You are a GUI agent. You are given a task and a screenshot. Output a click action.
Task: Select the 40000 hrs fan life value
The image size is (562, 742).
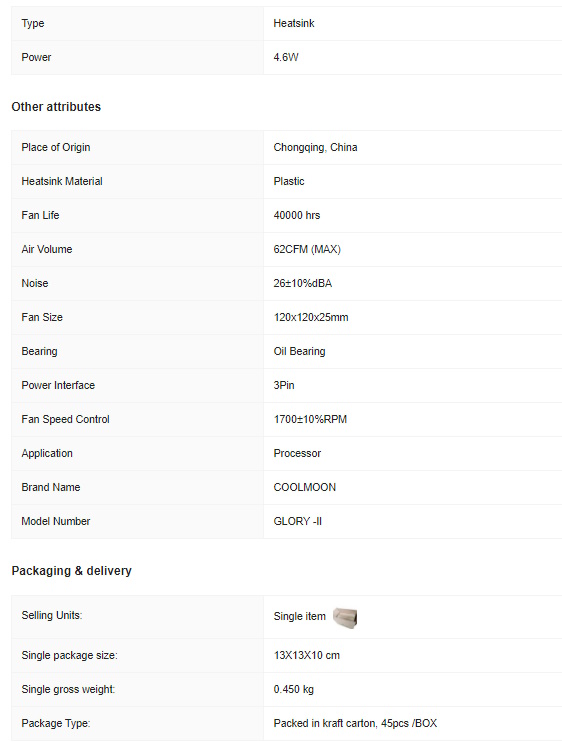click(297, 215)
